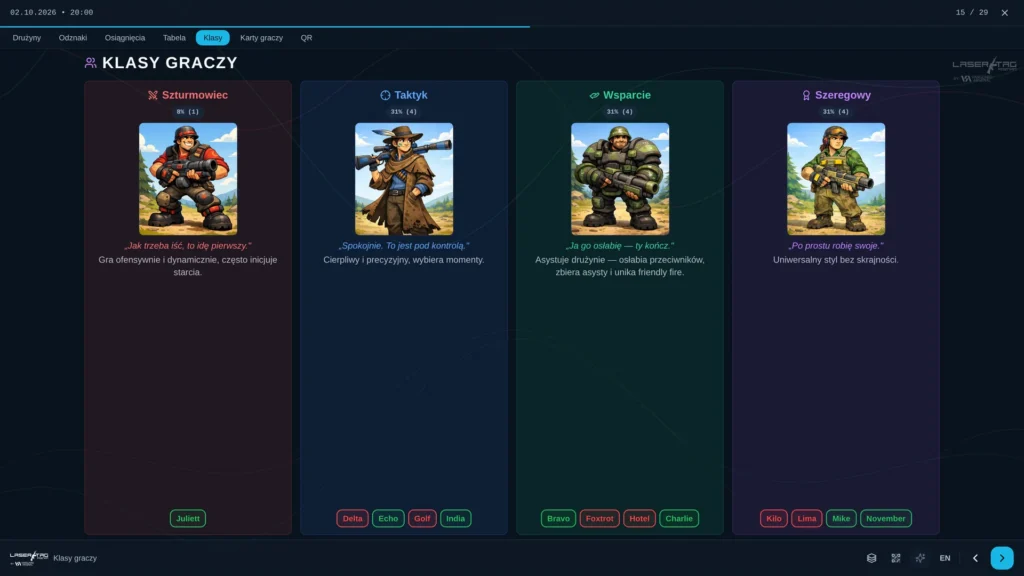
Task: Select the Klasy tab
Action: point(213,38)
